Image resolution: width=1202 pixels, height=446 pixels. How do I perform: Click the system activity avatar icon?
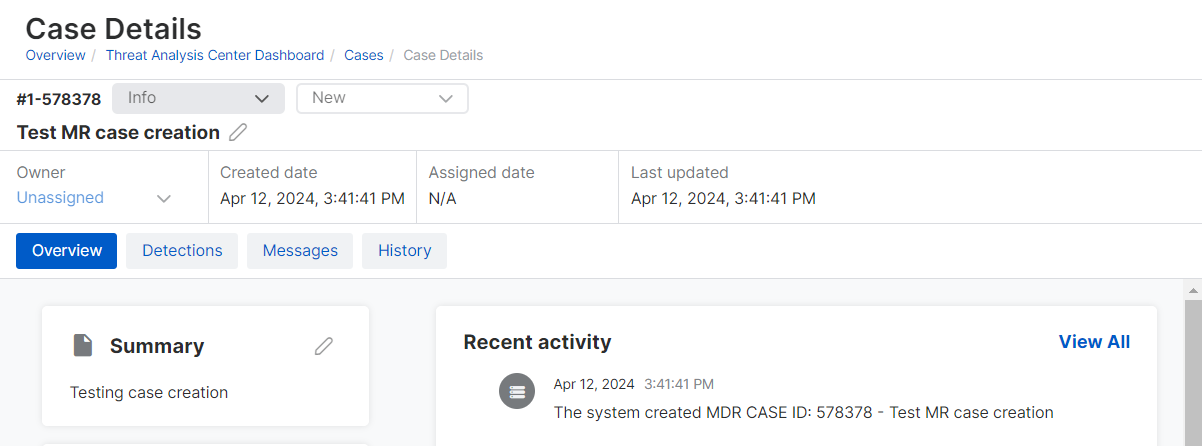[517, 391]
